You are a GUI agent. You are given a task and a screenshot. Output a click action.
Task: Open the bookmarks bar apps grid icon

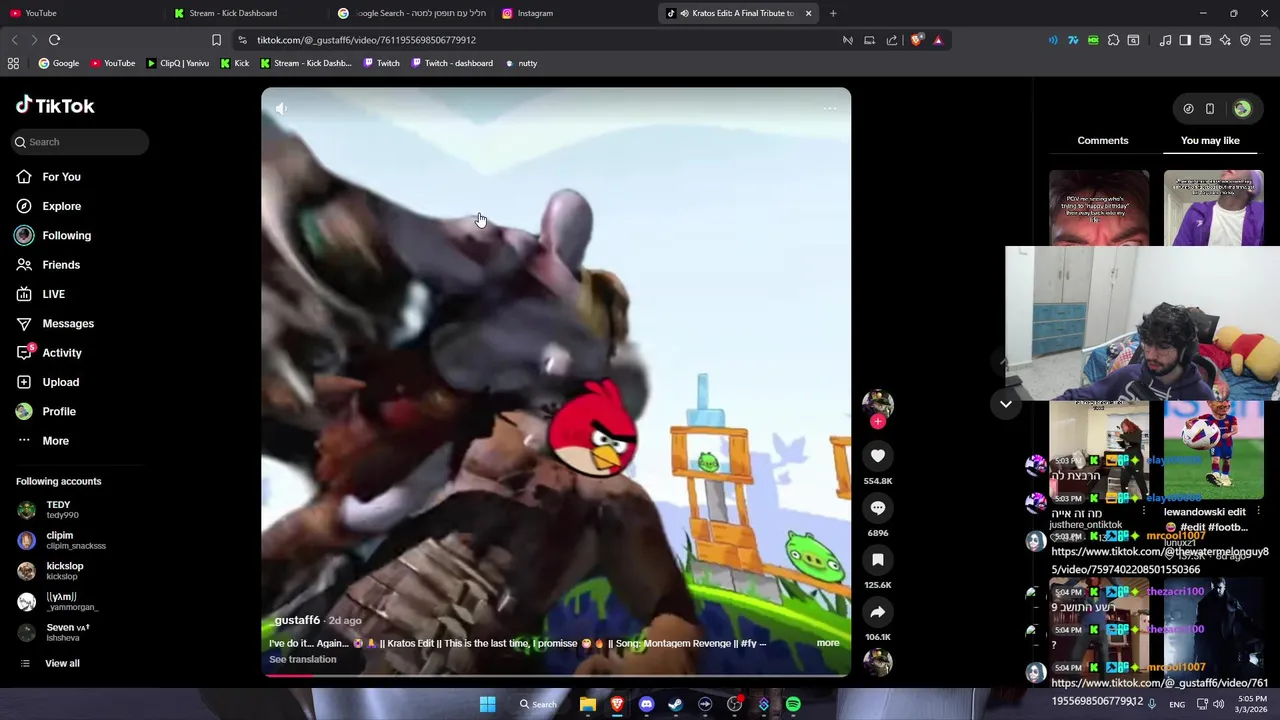[13, 63]
